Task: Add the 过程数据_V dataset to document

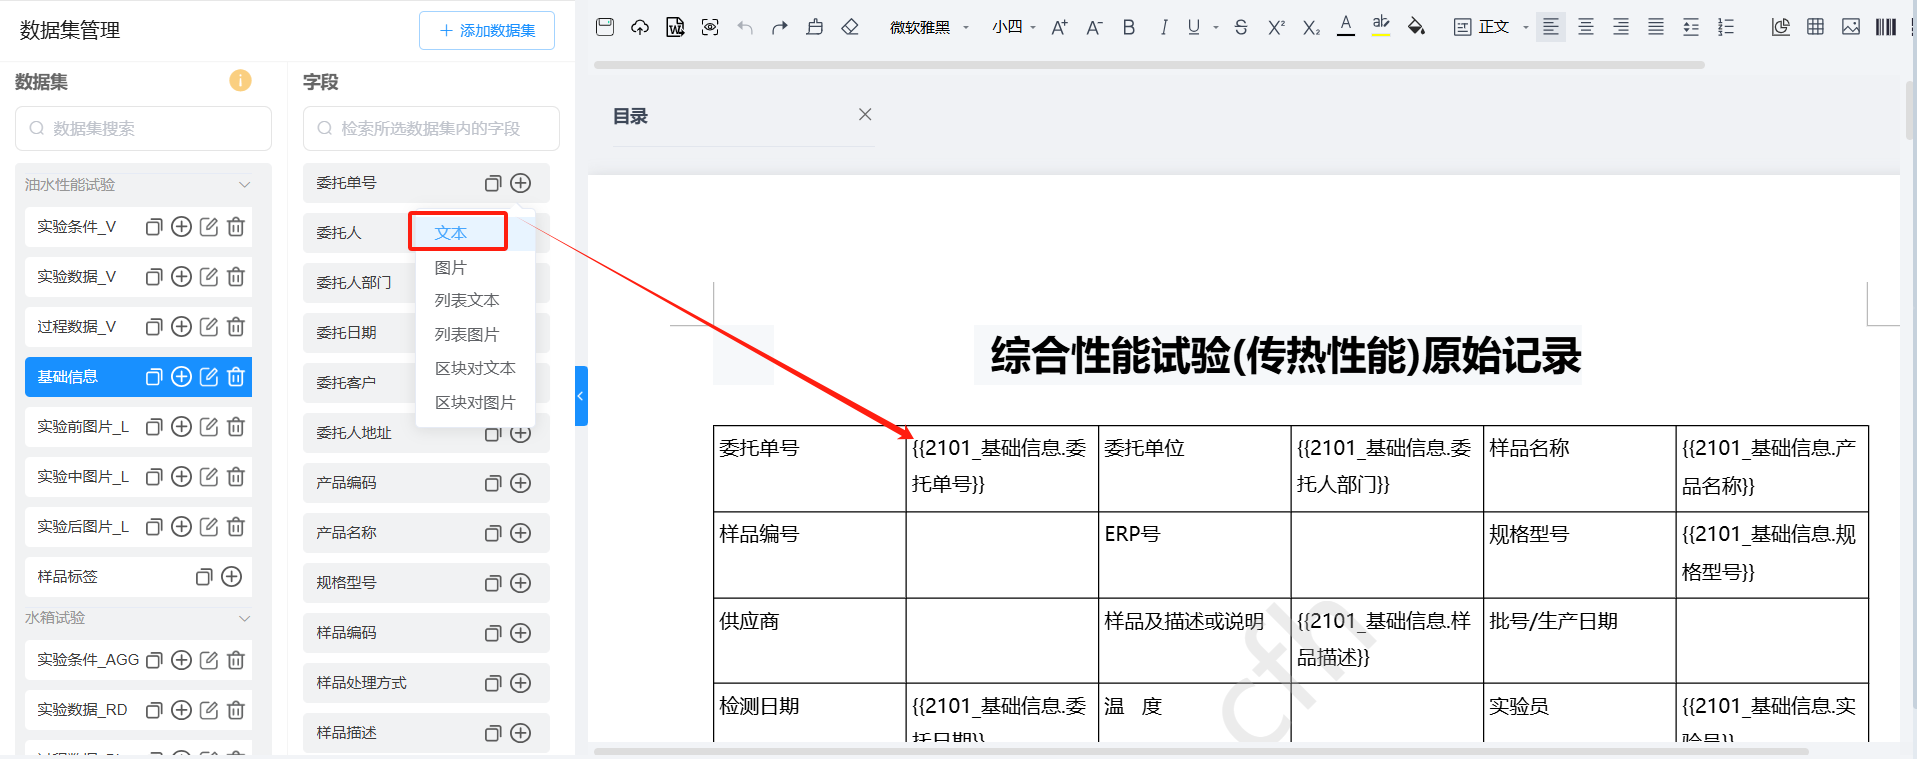Action: click(181, 327)
